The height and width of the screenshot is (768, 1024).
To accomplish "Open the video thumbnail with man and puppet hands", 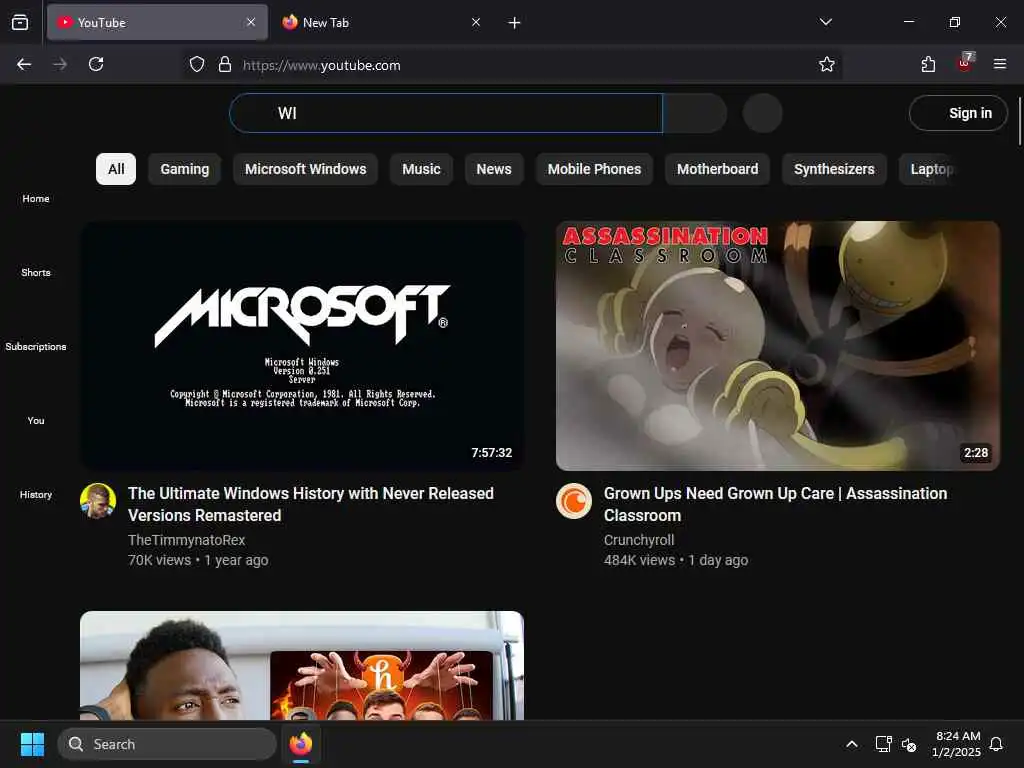I will [302, 665].
